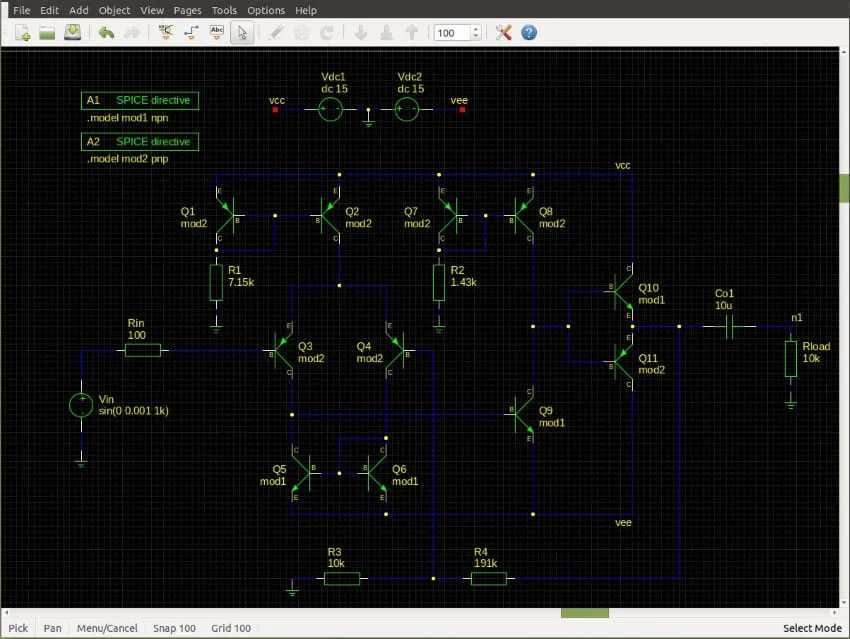
Task: Click the zoom value spinner arrows
Action: click(x=475, y=33)
